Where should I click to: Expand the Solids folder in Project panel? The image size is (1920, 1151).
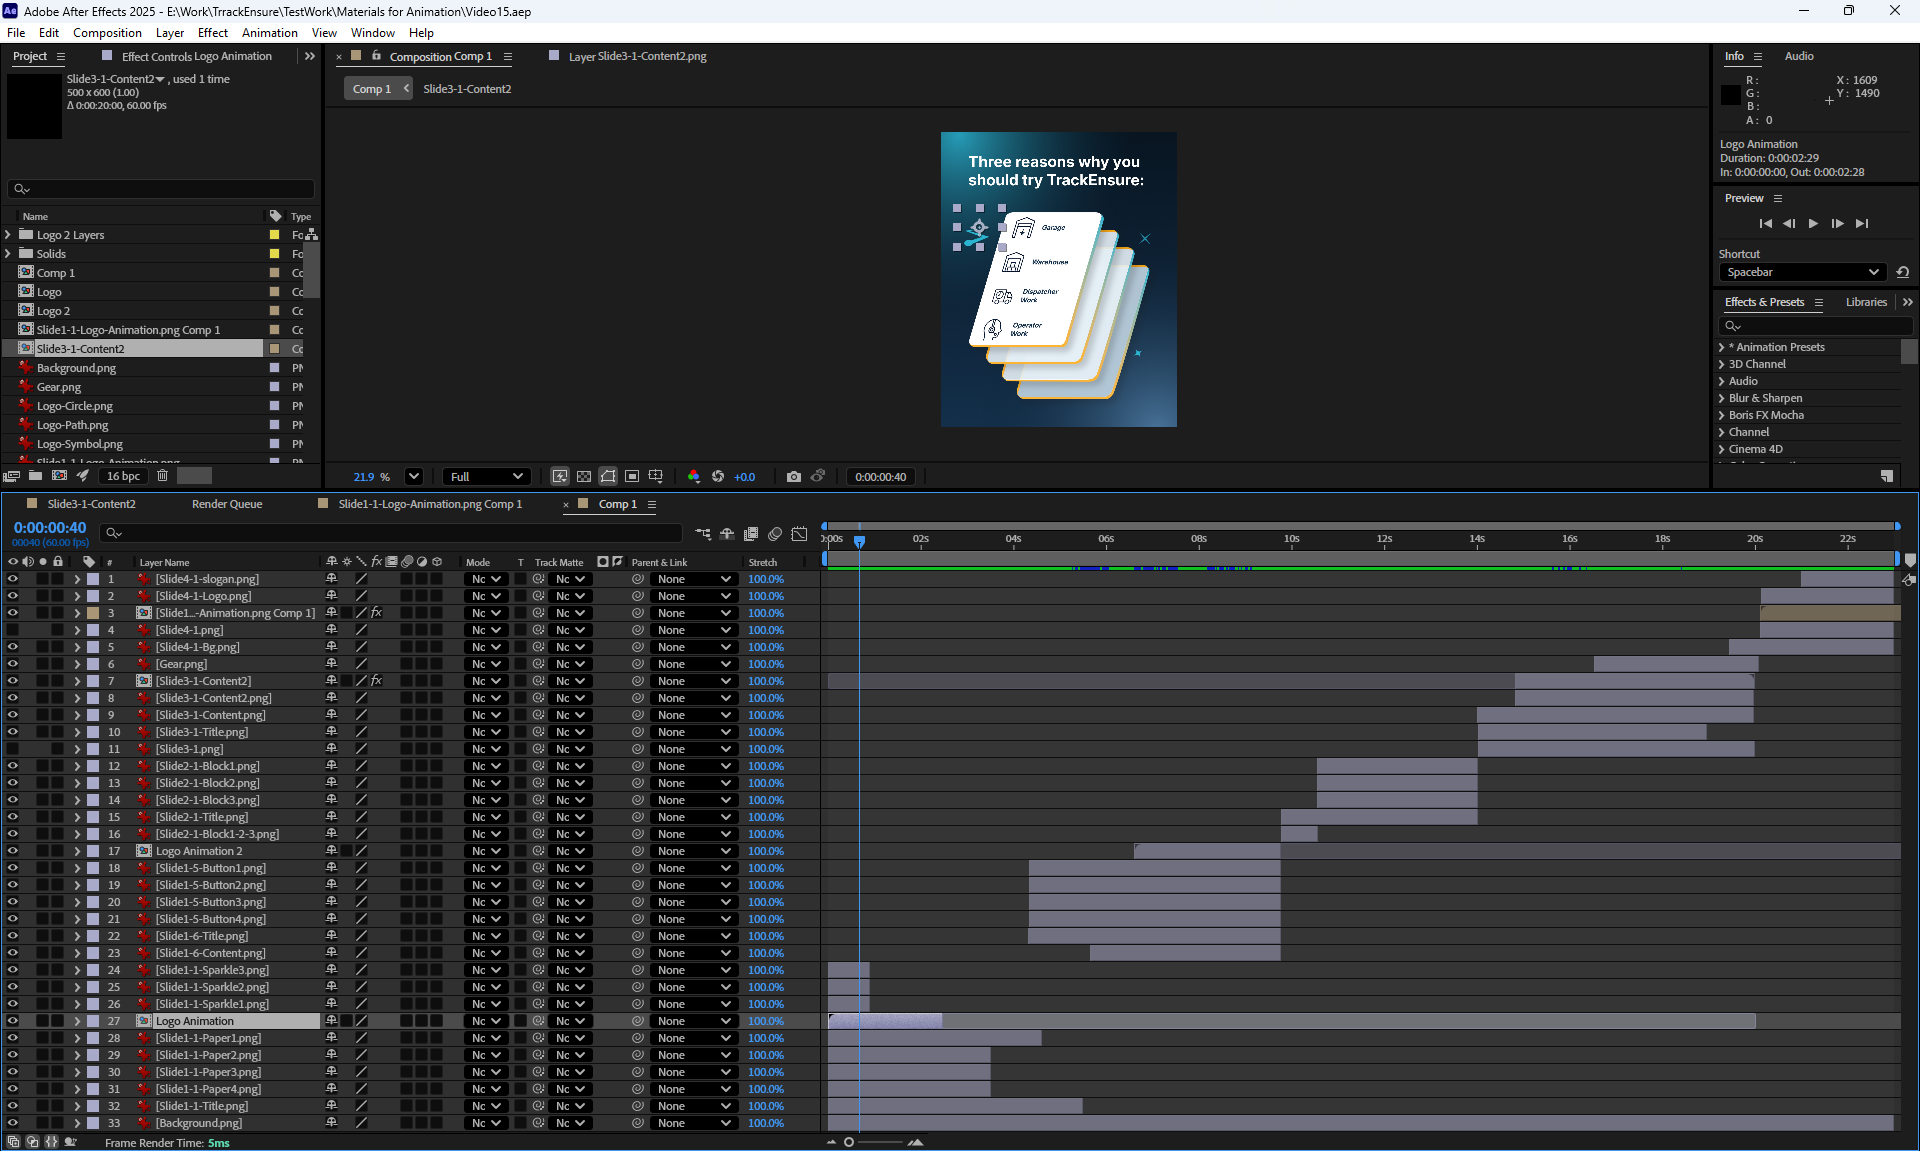pos(8,254)
